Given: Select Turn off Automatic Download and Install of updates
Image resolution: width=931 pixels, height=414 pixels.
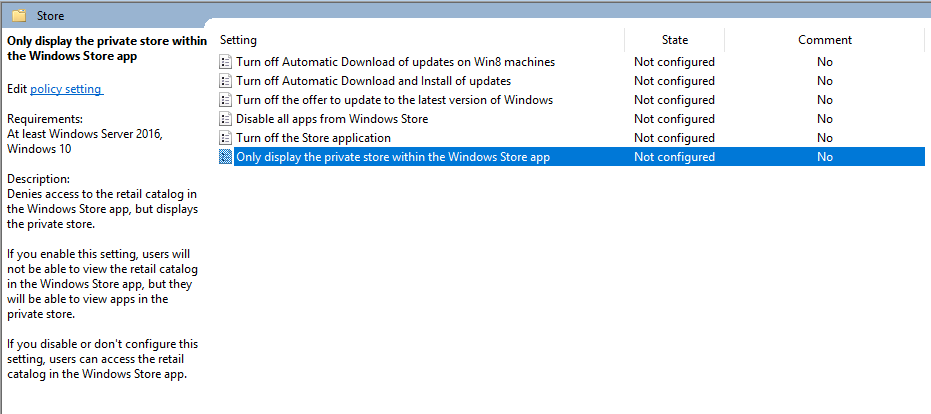Looking at the screenshot, I should click(x=373, y=81).
